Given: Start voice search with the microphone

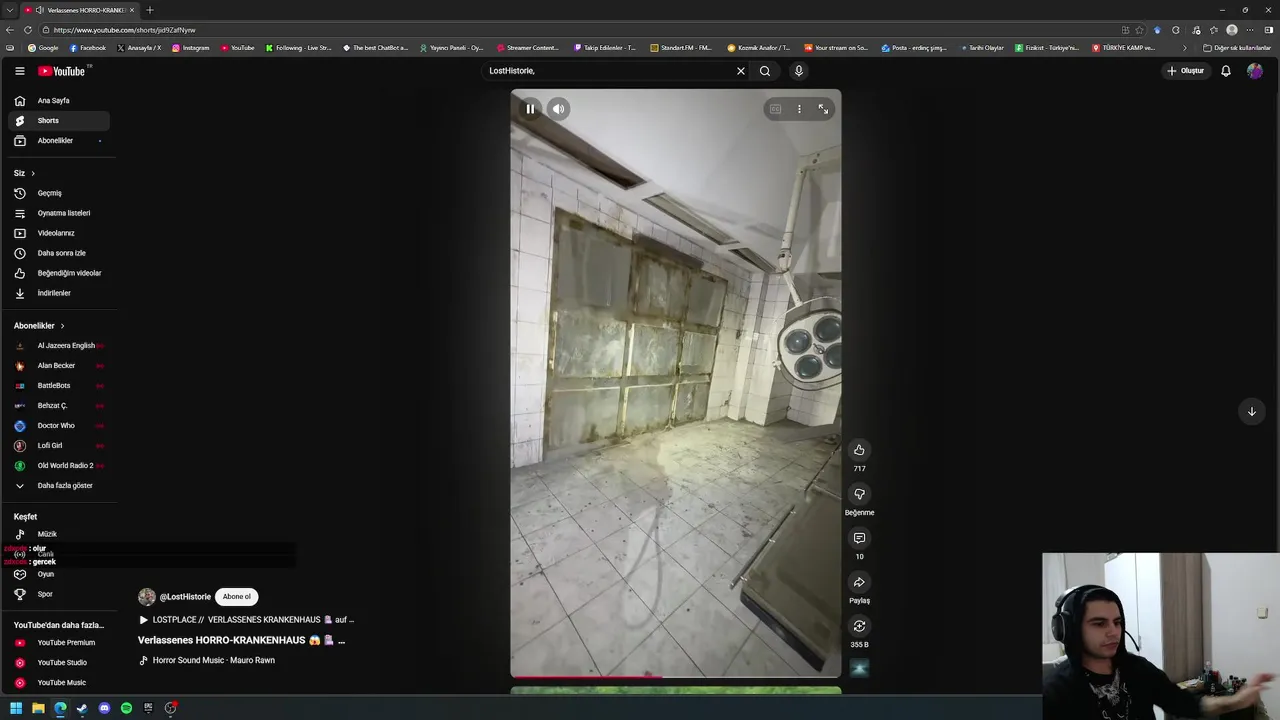Looking at the screenshot, I should click(798, 71).
